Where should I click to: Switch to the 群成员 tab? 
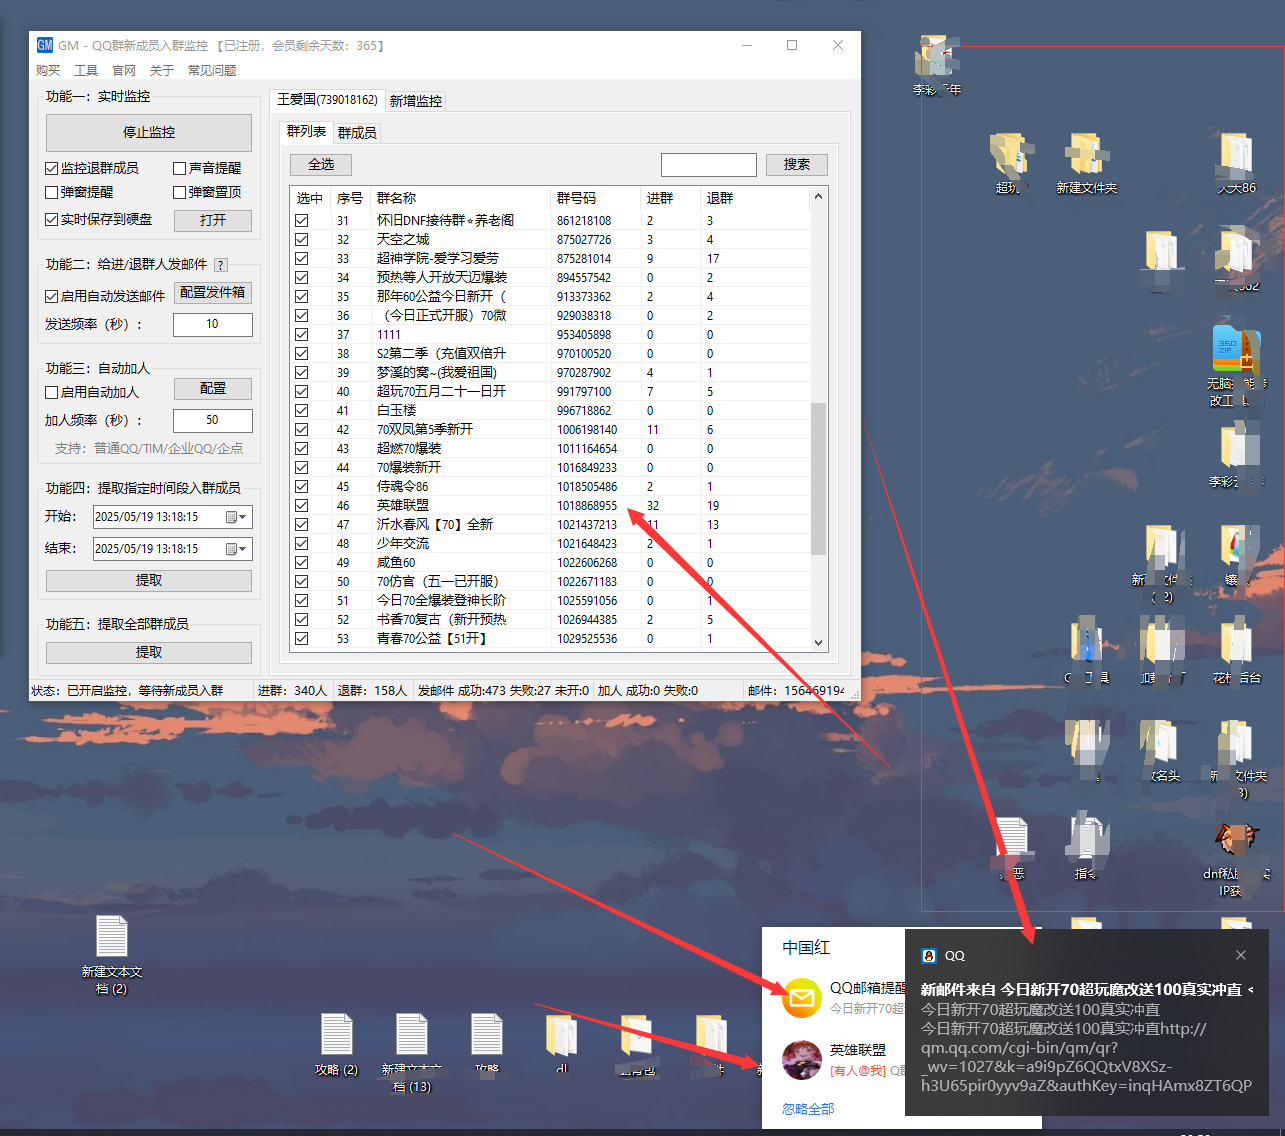[357, 133]
